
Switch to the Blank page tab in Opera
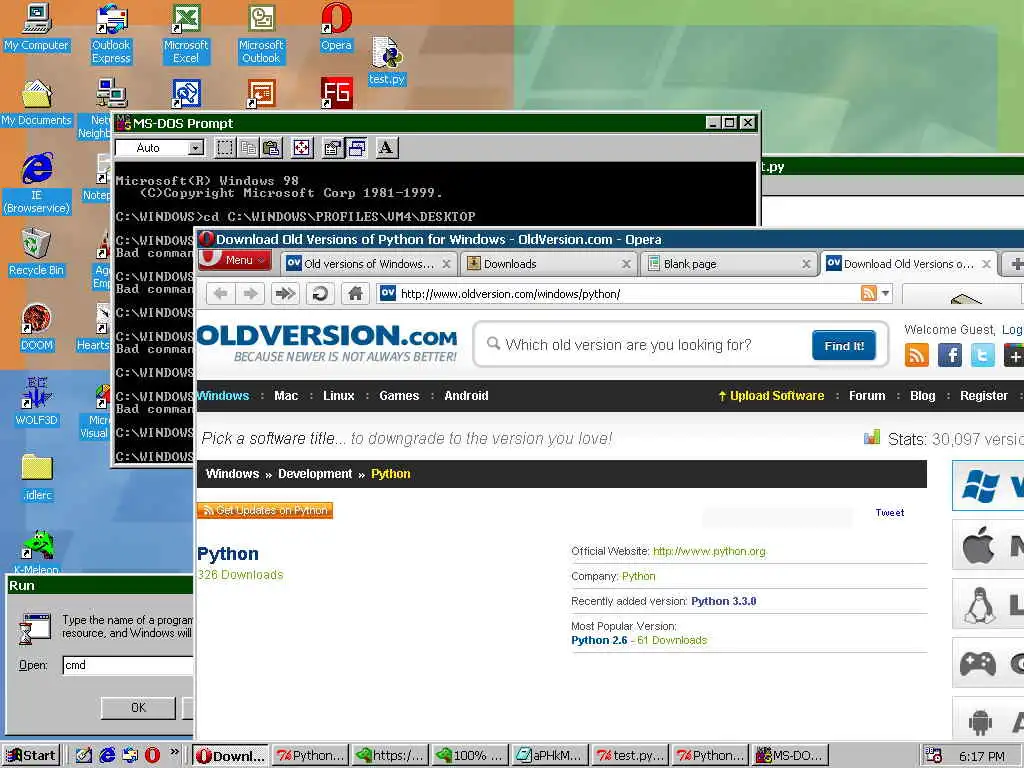pos(729,264)
